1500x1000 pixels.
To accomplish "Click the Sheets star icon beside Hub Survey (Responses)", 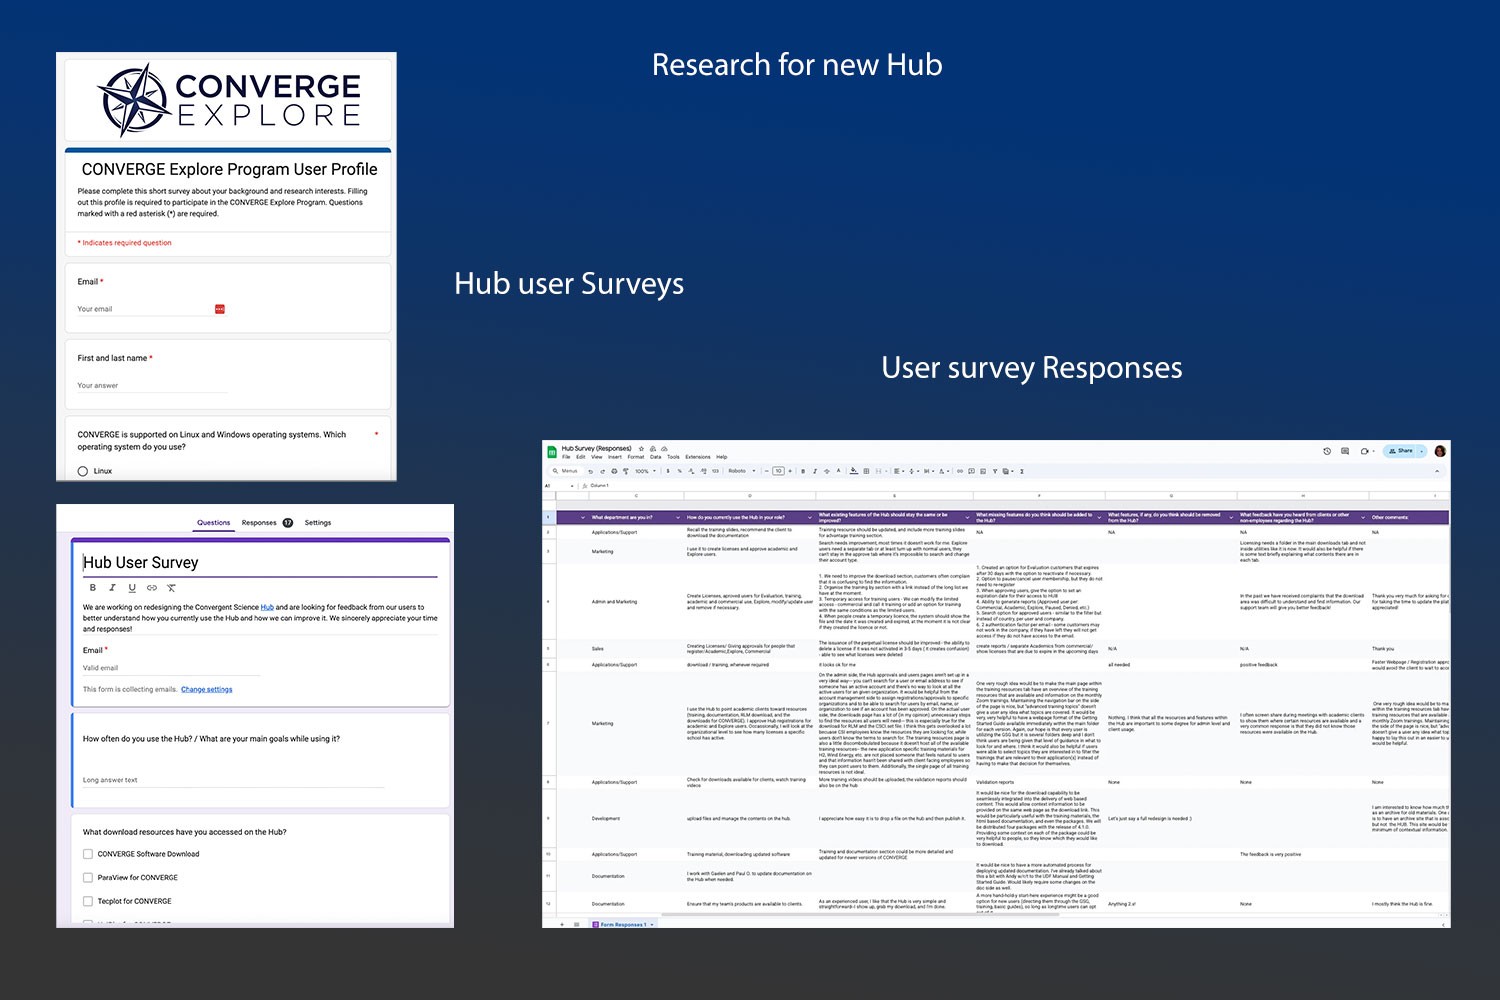I will [x=641, y=449].
